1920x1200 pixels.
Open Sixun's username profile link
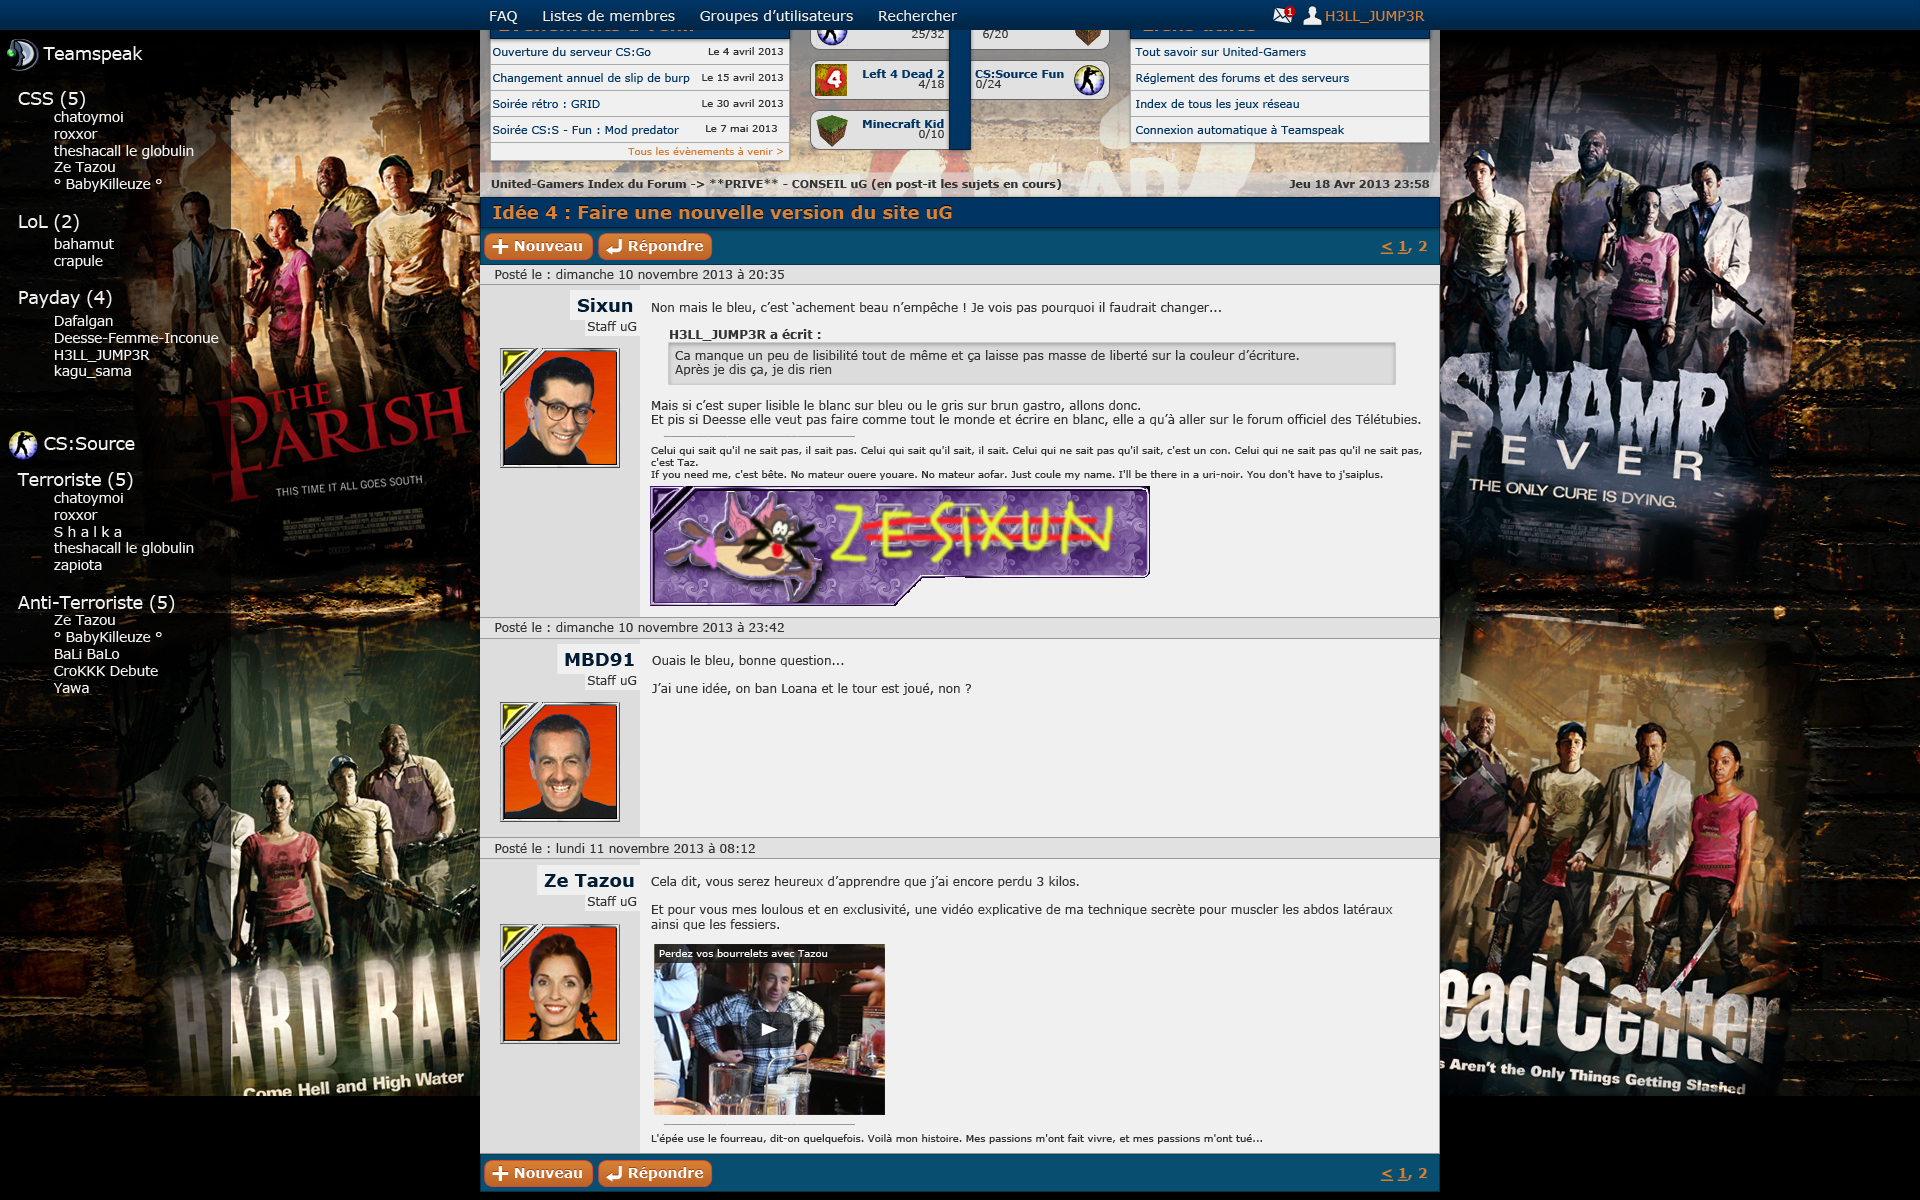(604, 306)
